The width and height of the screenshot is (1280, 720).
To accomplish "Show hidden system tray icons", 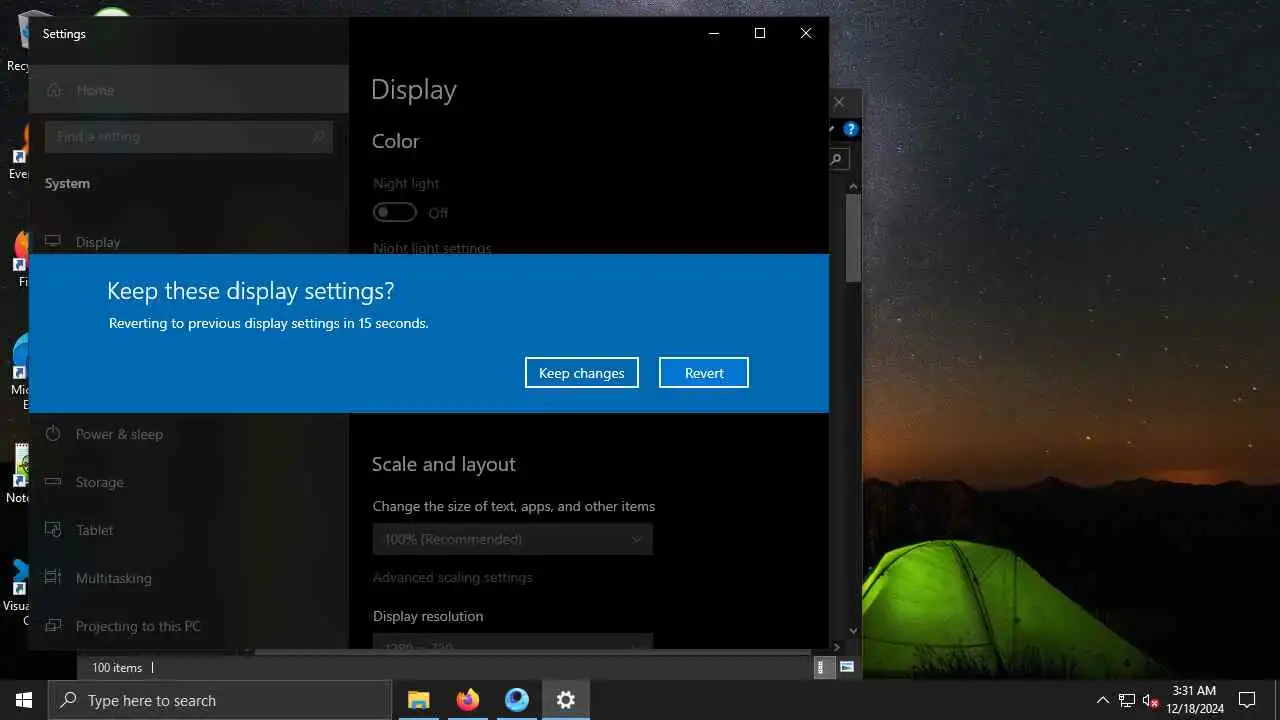I will coord(1103,700).
